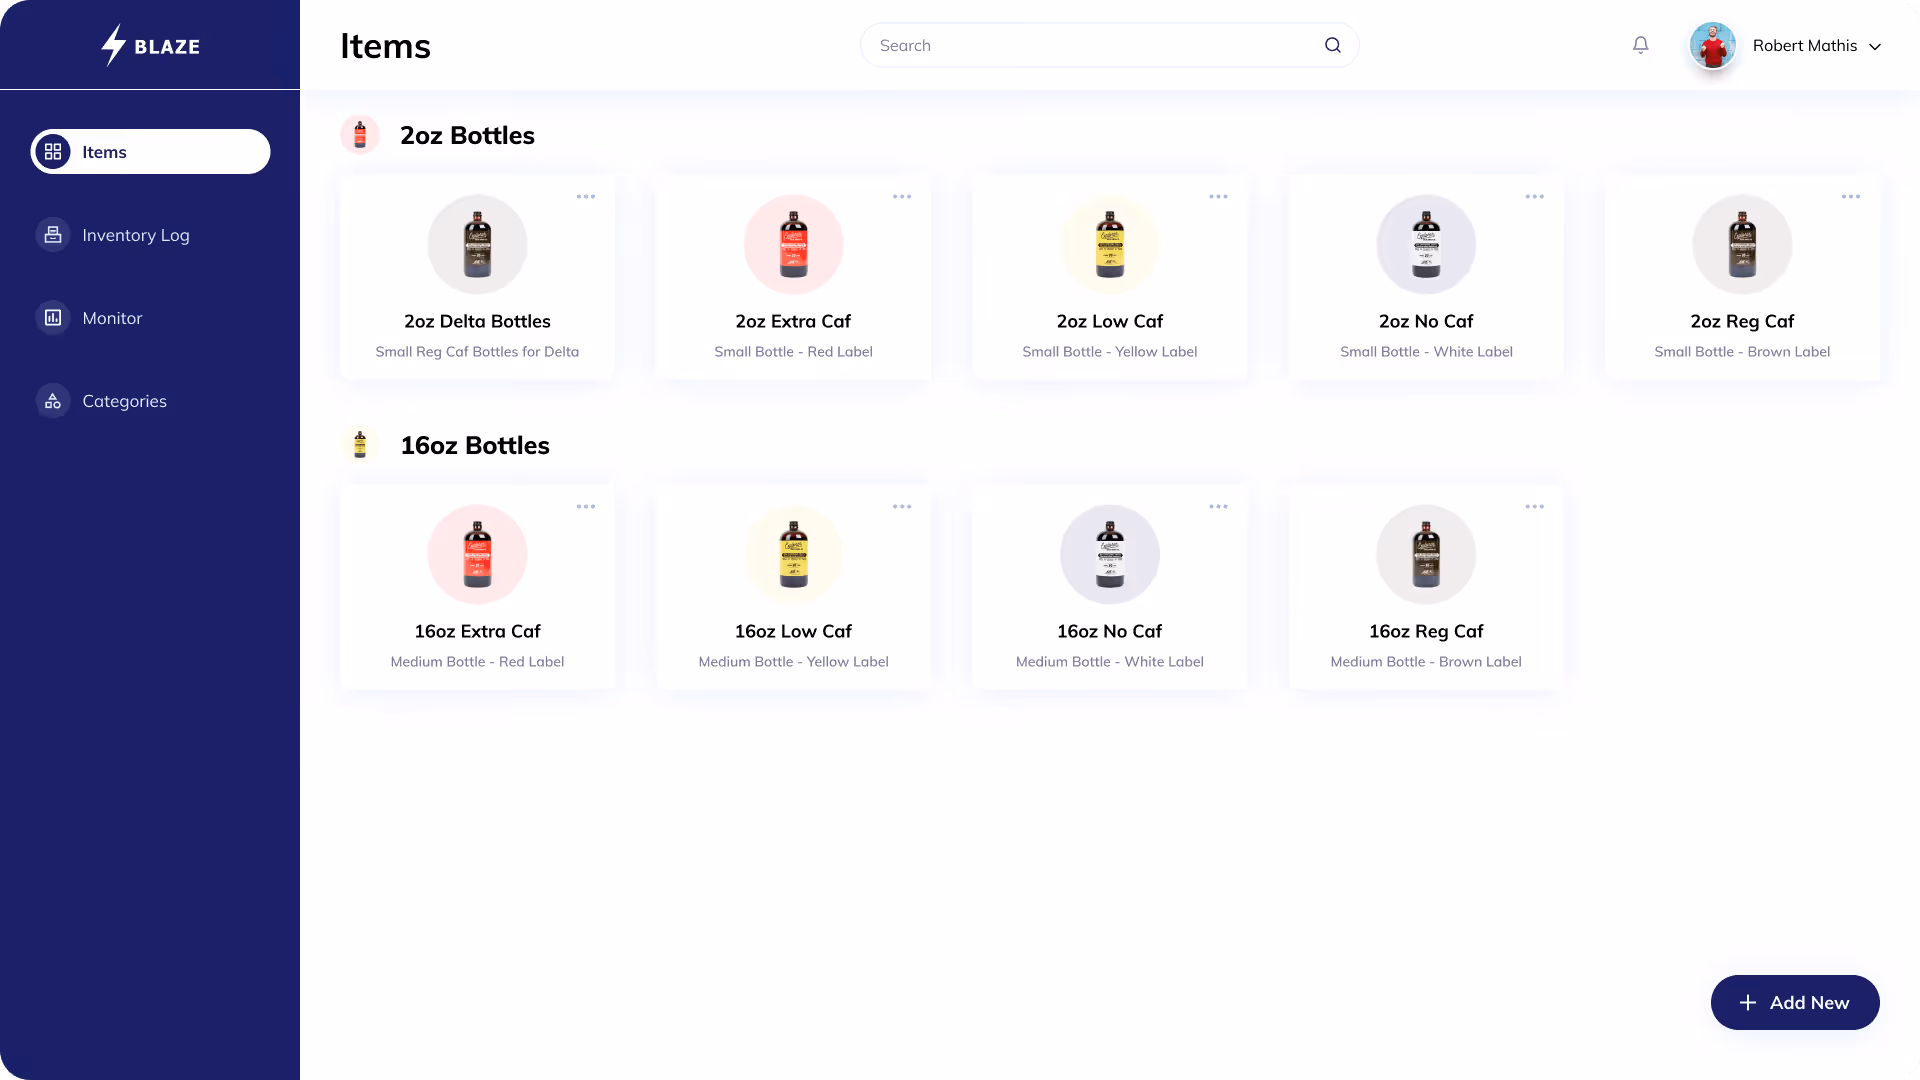
Task: Open the Monitor chart icon
Action: click(52, 317)
